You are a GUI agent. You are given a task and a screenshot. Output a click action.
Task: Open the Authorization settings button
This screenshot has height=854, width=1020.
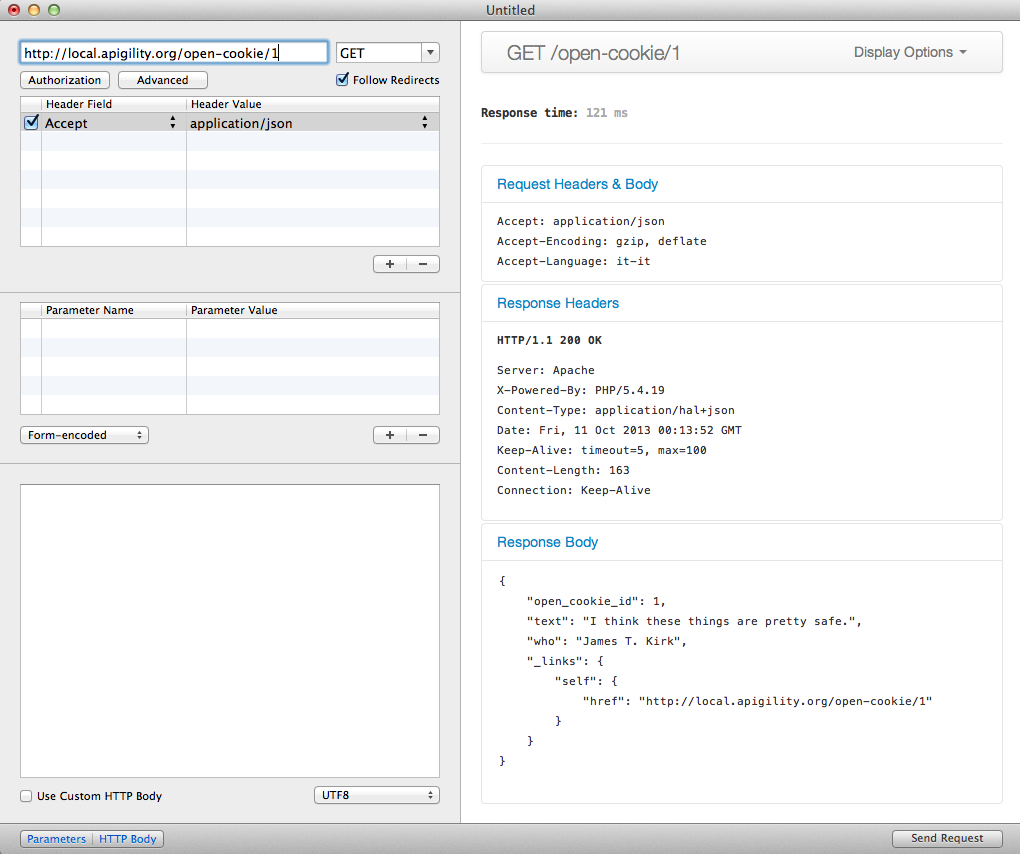(x=64, y=80)
